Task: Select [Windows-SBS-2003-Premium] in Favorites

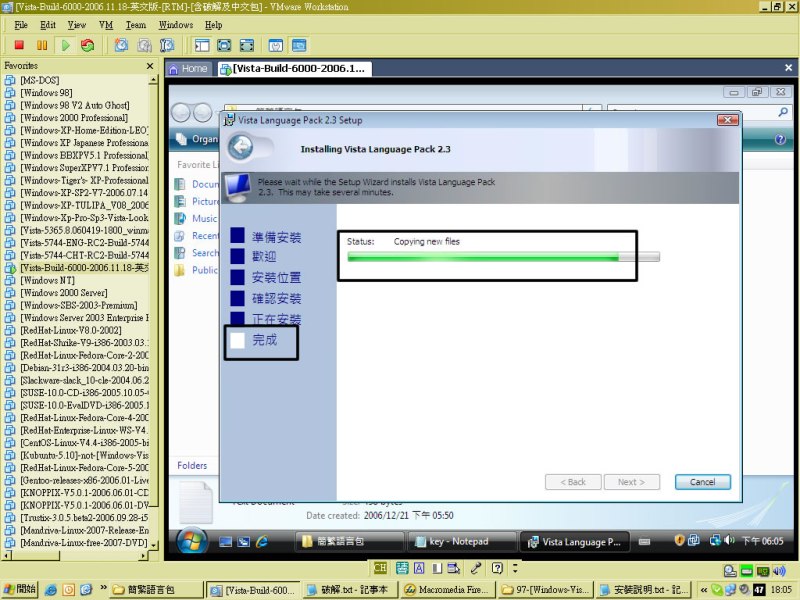Action: point(79,306)
